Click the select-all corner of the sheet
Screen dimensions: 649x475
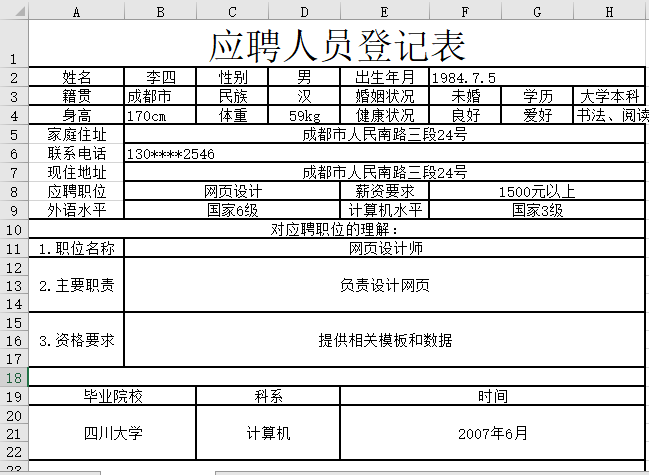[14, 11]
